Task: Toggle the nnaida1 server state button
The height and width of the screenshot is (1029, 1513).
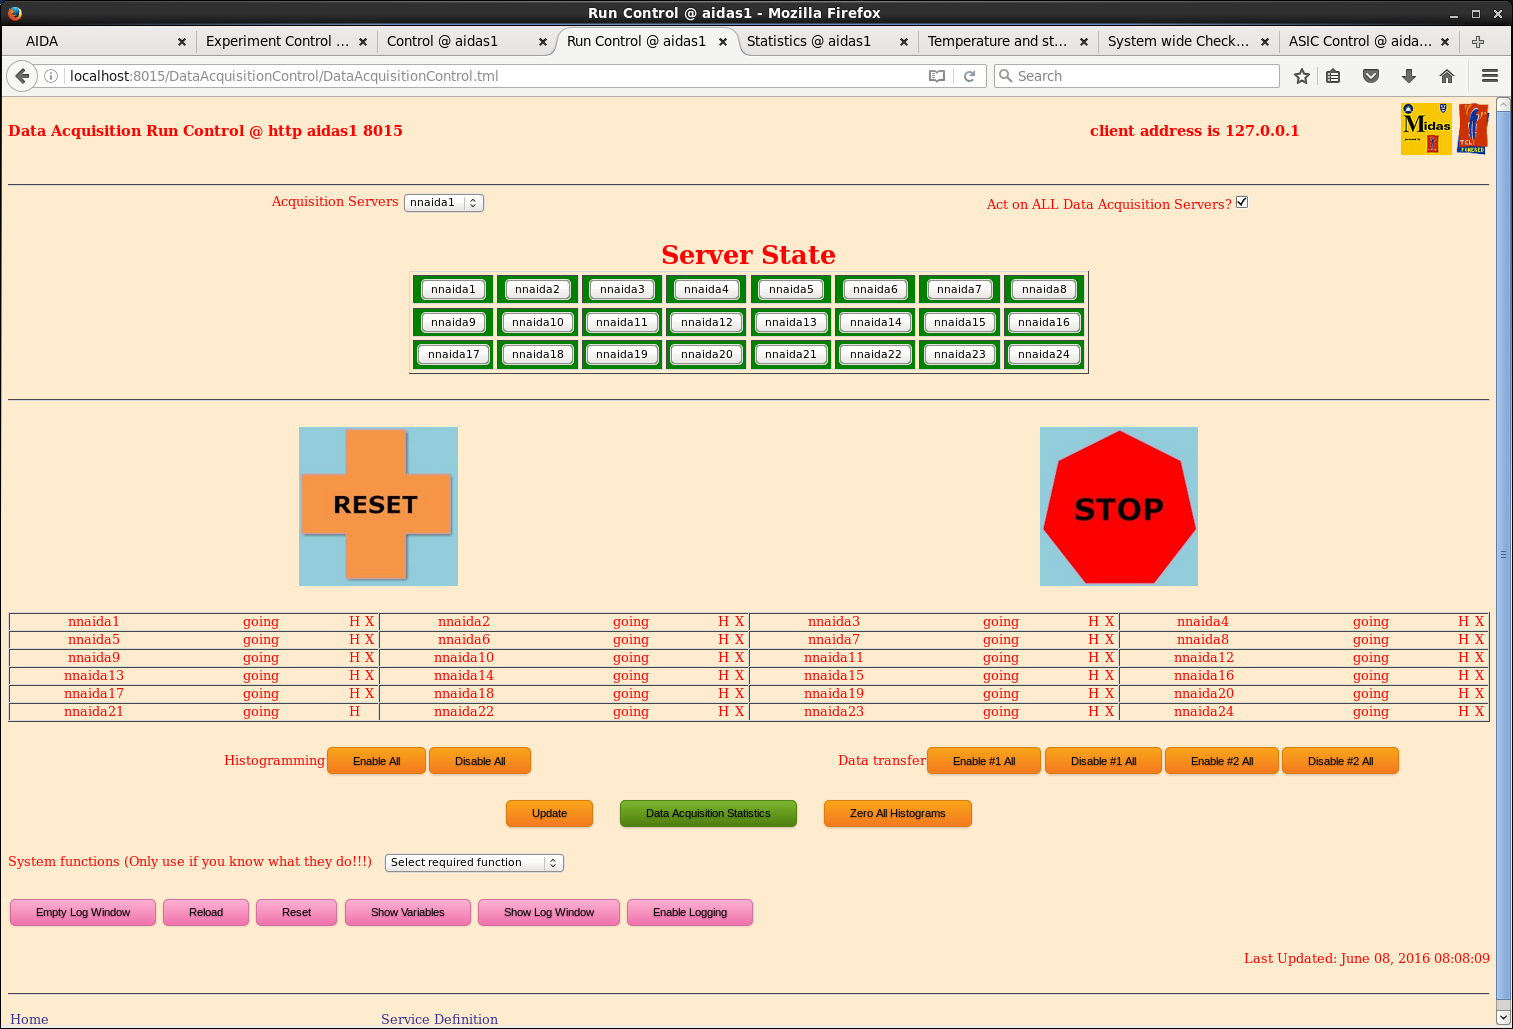Action: (453, 289)
